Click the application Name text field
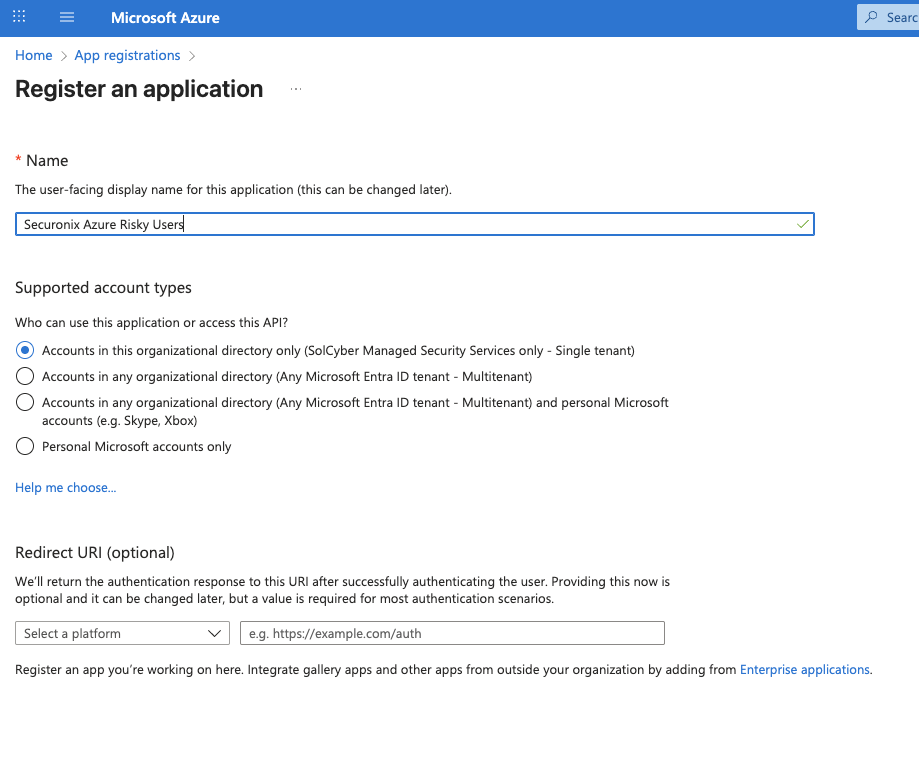 coord(400,225)
